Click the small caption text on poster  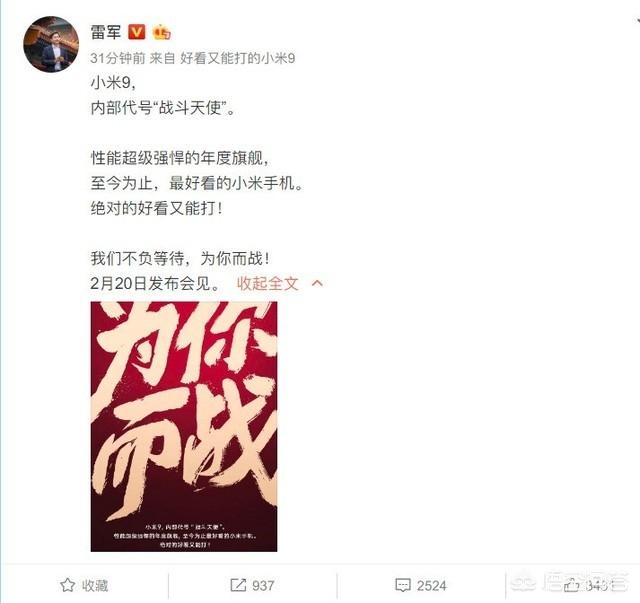[x=184, y=536]
